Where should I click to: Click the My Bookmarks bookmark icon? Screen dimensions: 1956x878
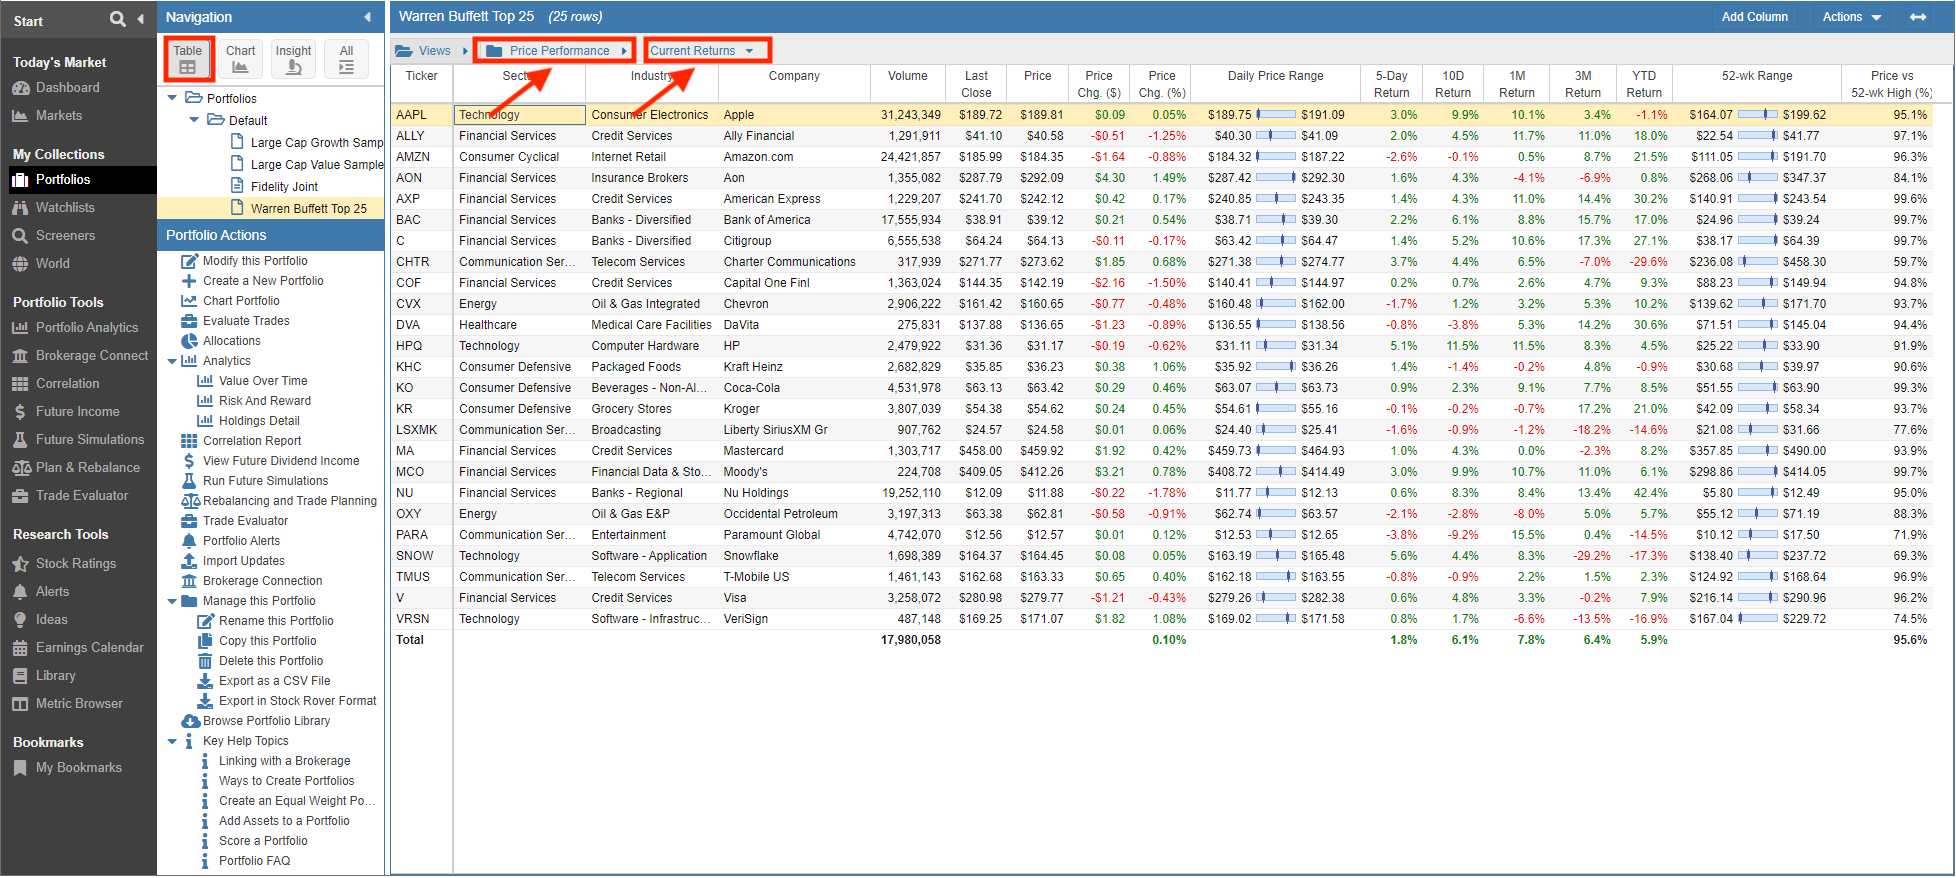coord(21,768)
